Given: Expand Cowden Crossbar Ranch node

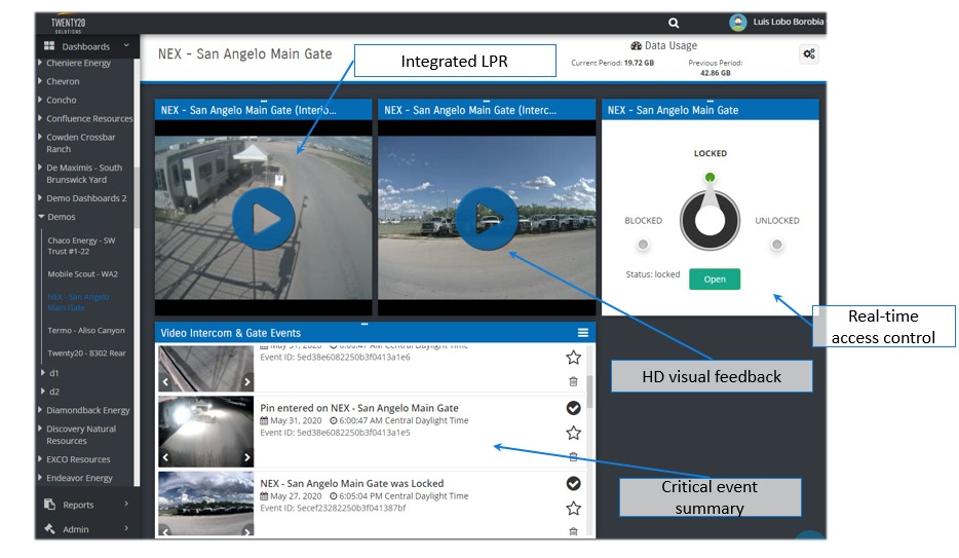Looking at the screenshot, I should (40, 136).
